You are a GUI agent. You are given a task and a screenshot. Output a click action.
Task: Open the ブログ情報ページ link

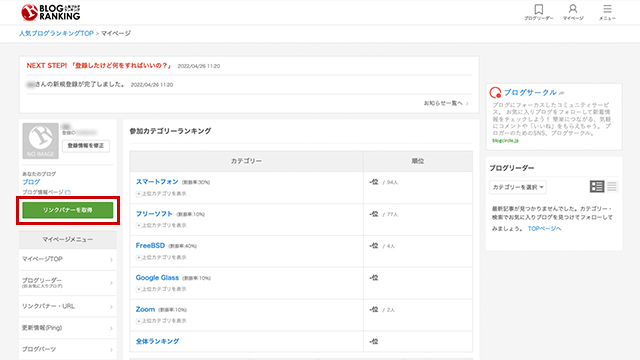[43, 192]
